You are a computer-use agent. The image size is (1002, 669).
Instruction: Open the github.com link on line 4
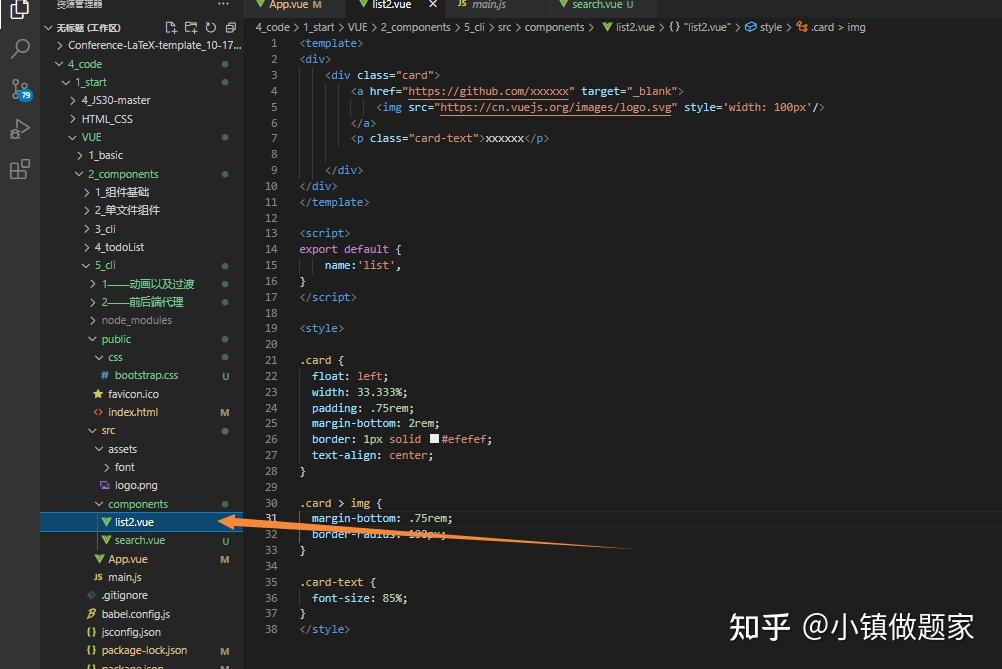489,91
